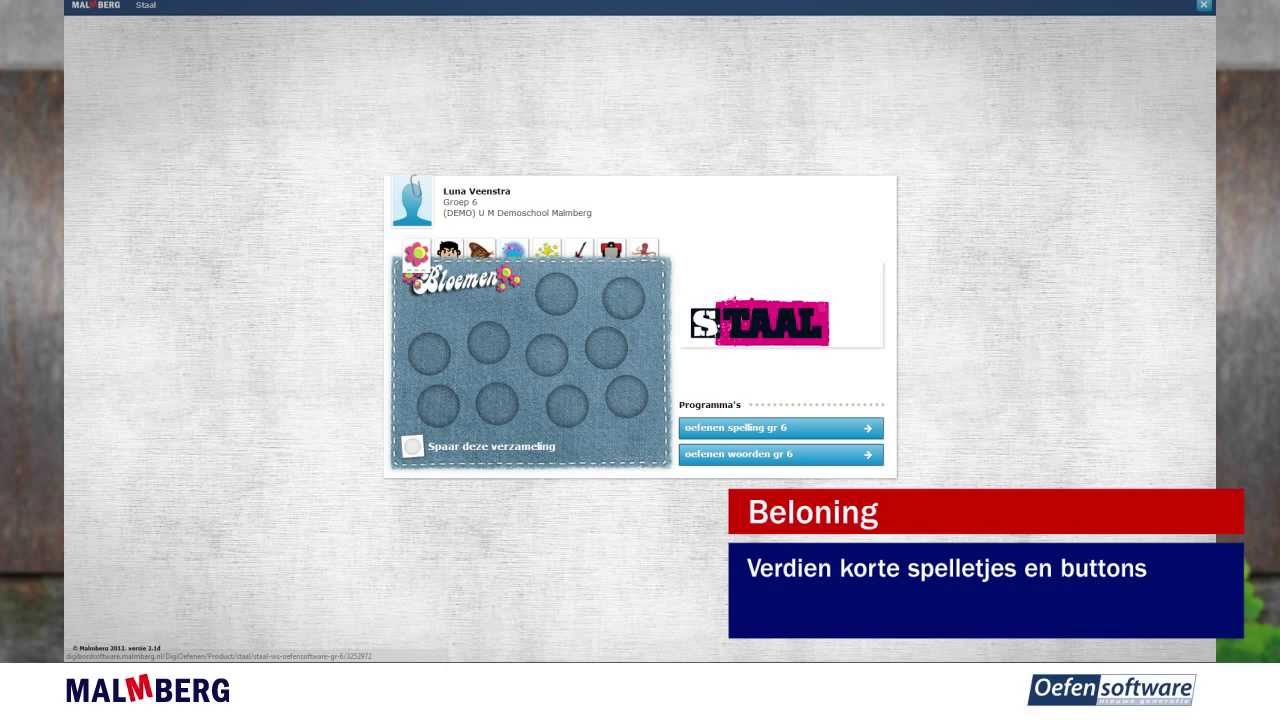Click the Oefensoftware logo
Image resolution: width=1280 pixels, height=720 pixels.
(1112, 690)
